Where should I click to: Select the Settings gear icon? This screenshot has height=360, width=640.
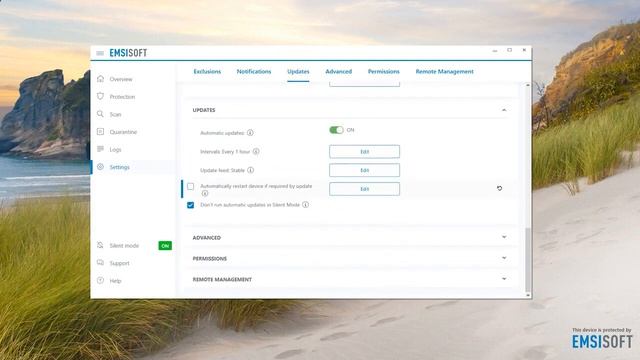[x=100, y=167]
